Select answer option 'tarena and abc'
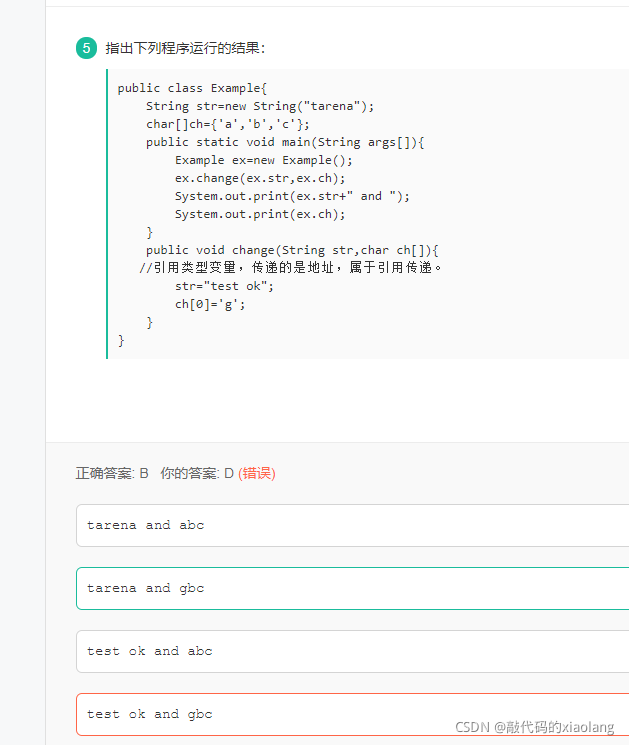 (353, 525)
